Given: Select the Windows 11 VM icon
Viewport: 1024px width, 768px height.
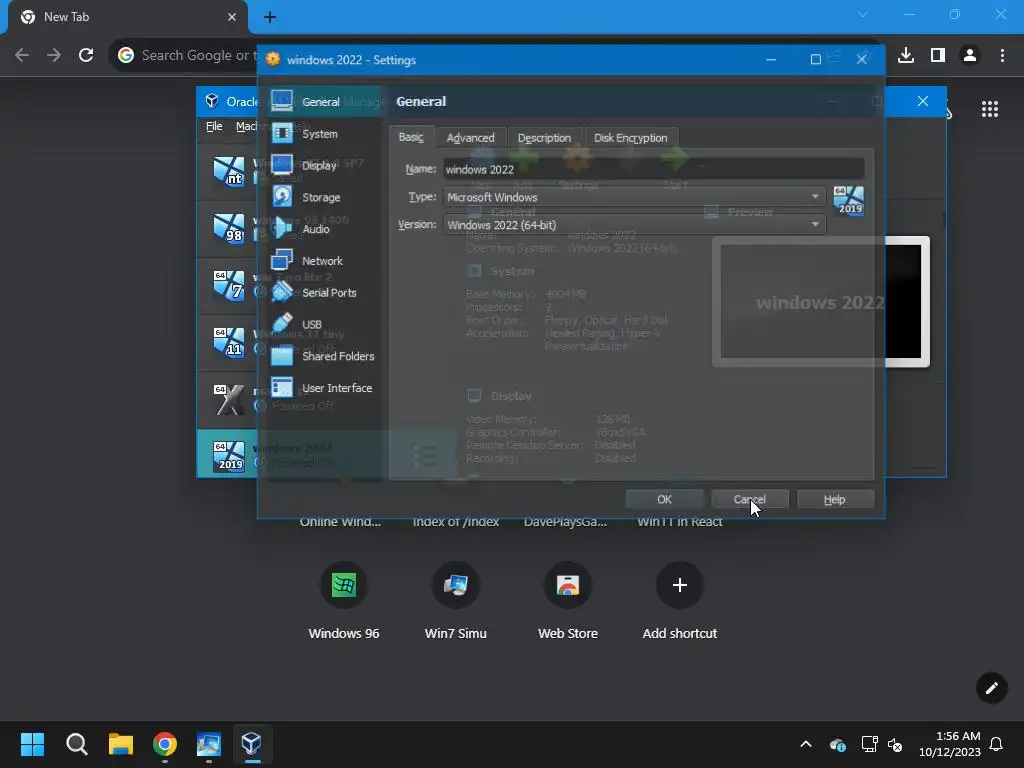Looking at the screenshot, I should (229, 342).
